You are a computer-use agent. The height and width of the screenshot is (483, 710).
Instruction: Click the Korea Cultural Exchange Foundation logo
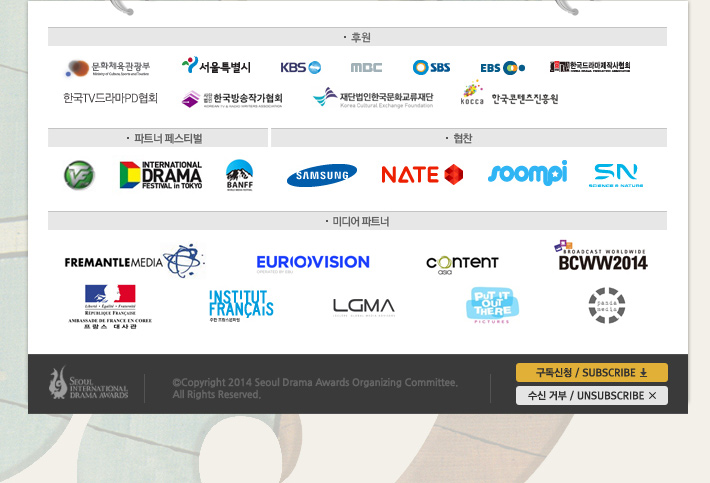click(373, 98)
